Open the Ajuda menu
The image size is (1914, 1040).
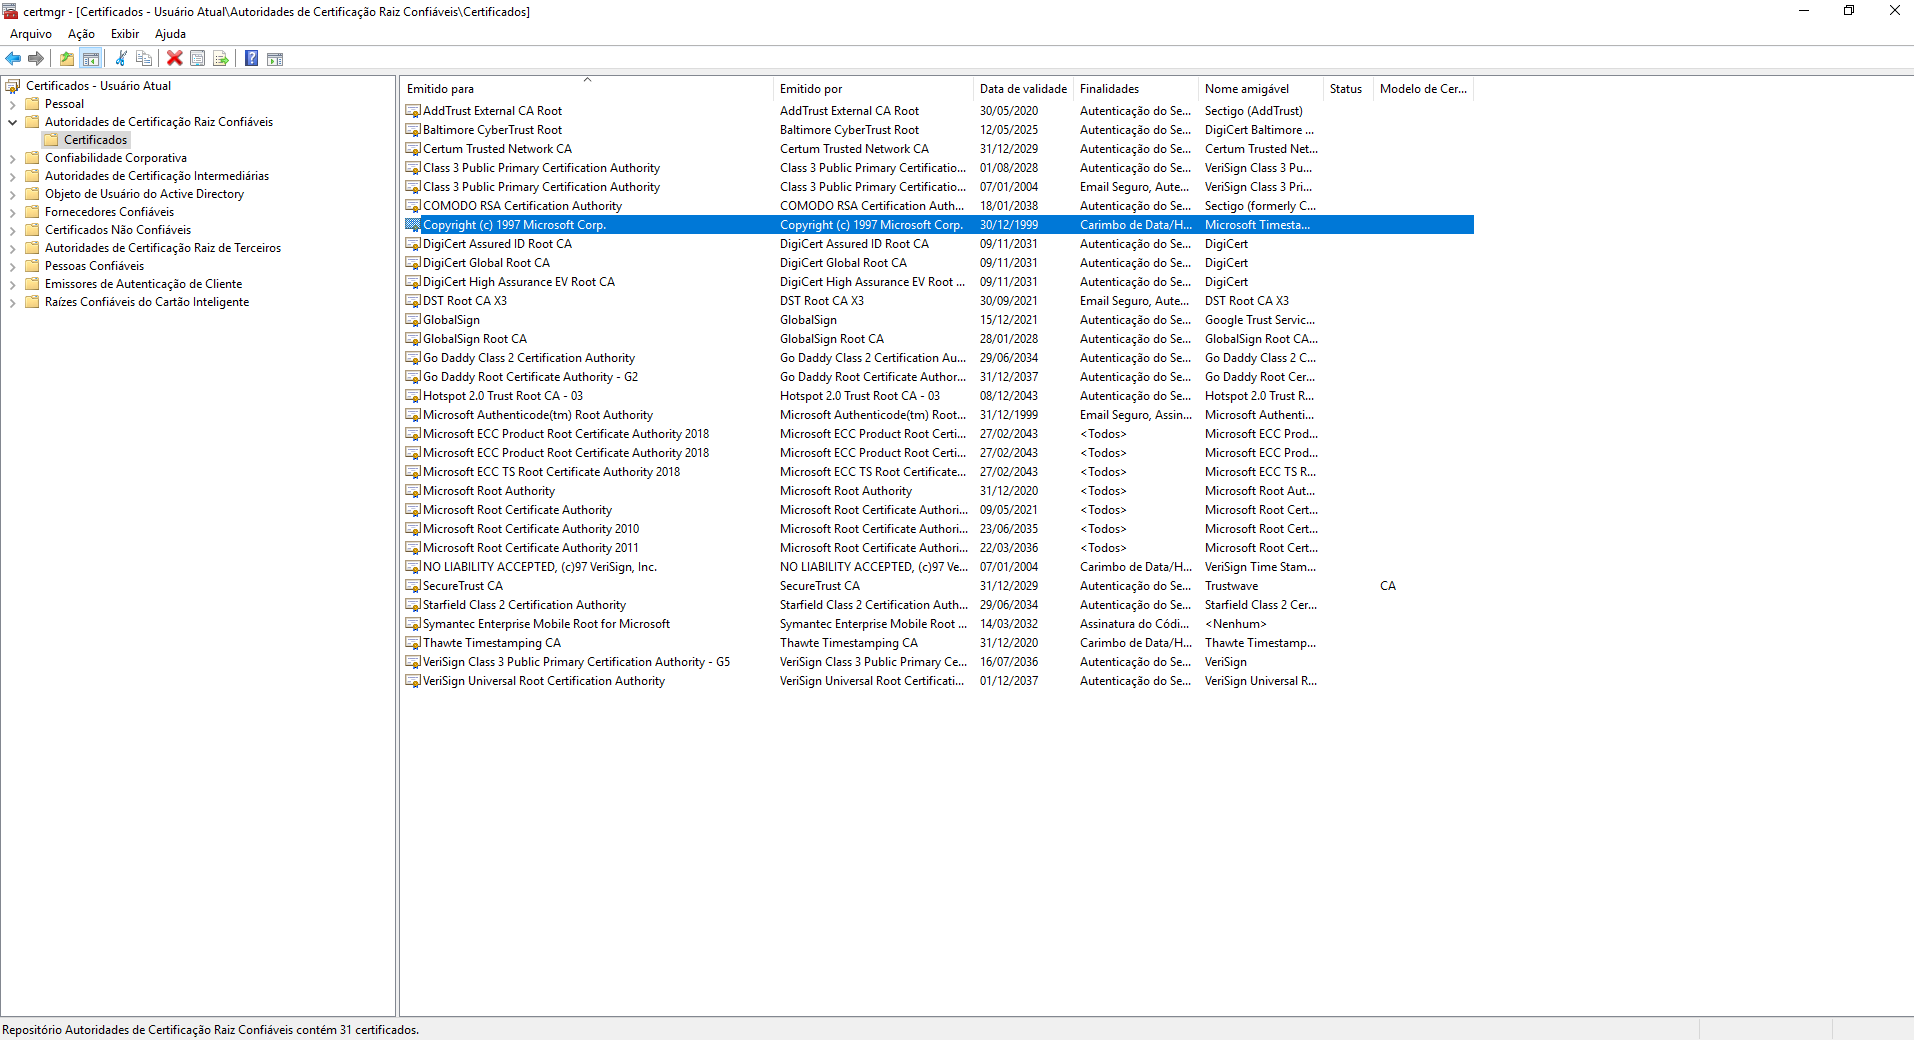pyautogui.click(x=170, y=34)
